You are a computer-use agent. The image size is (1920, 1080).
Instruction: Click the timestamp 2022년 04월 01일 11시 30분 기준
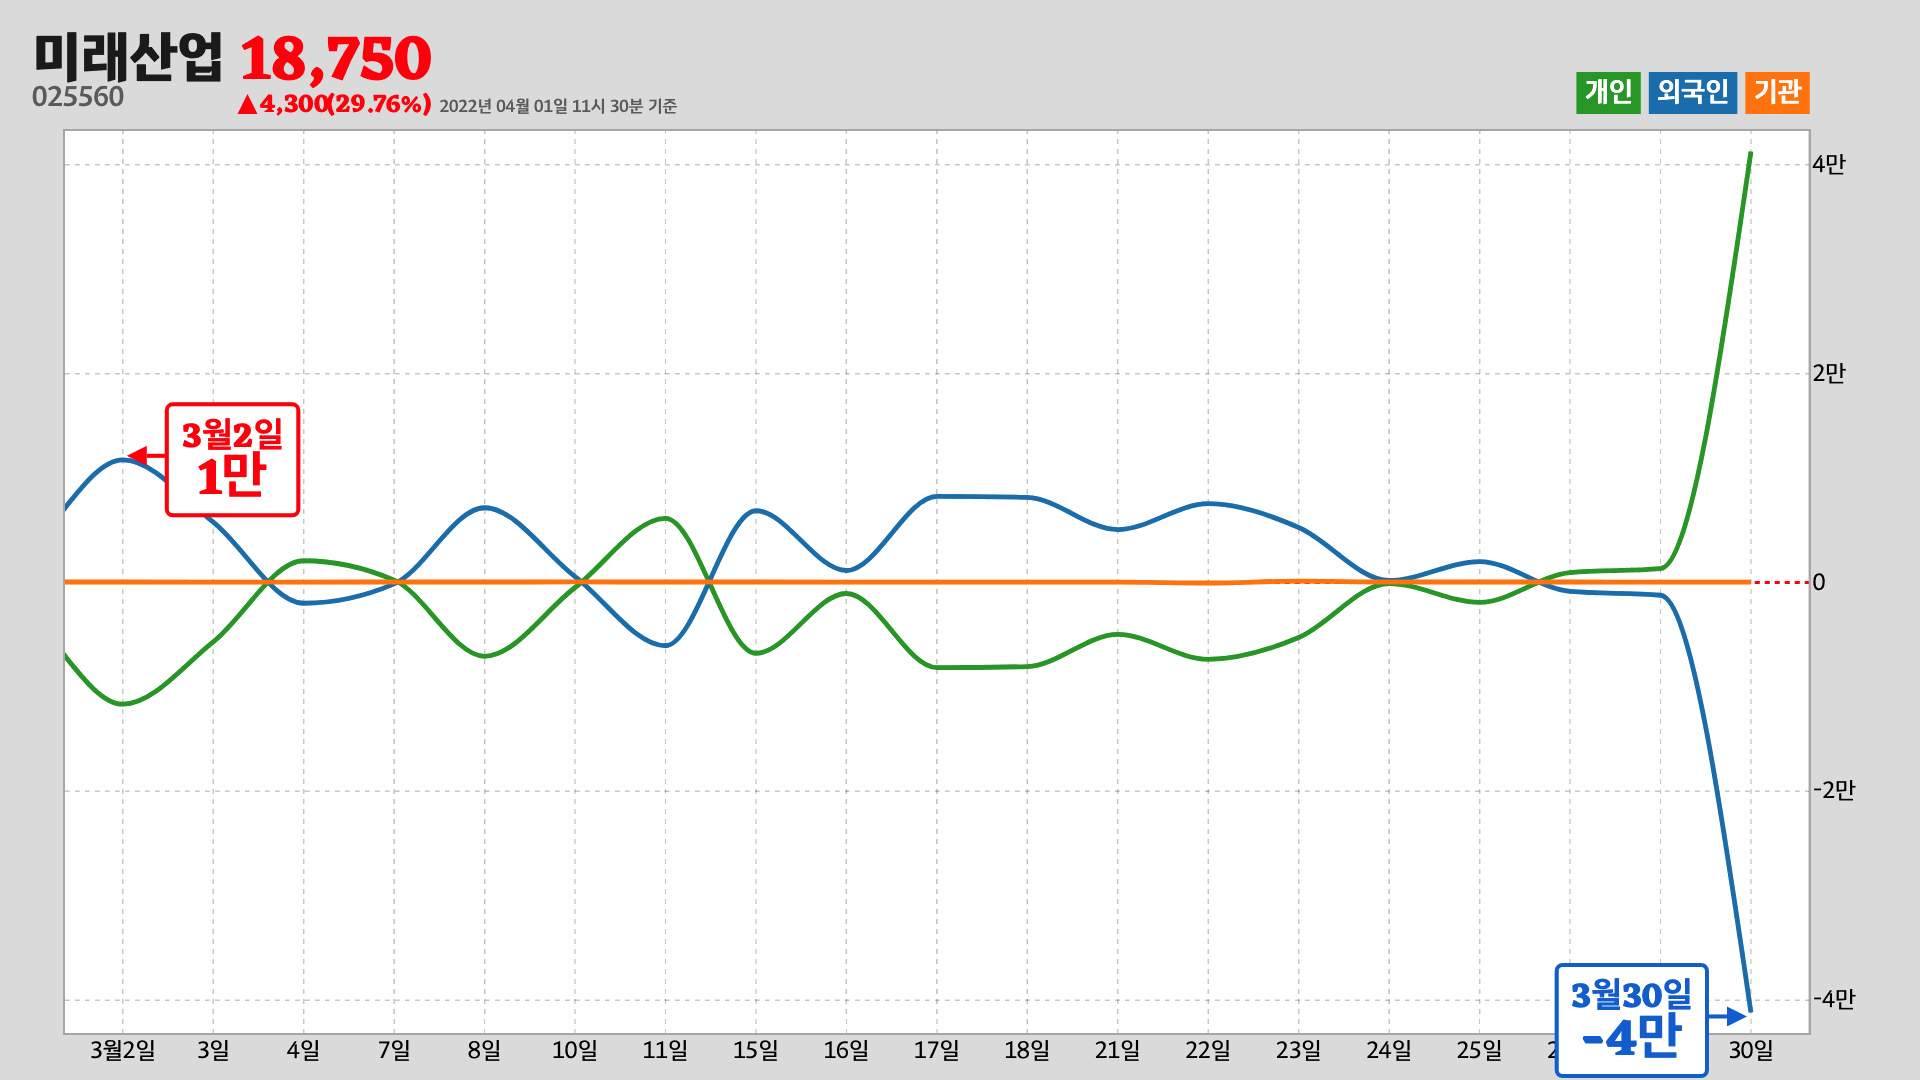tap(558, 106)
